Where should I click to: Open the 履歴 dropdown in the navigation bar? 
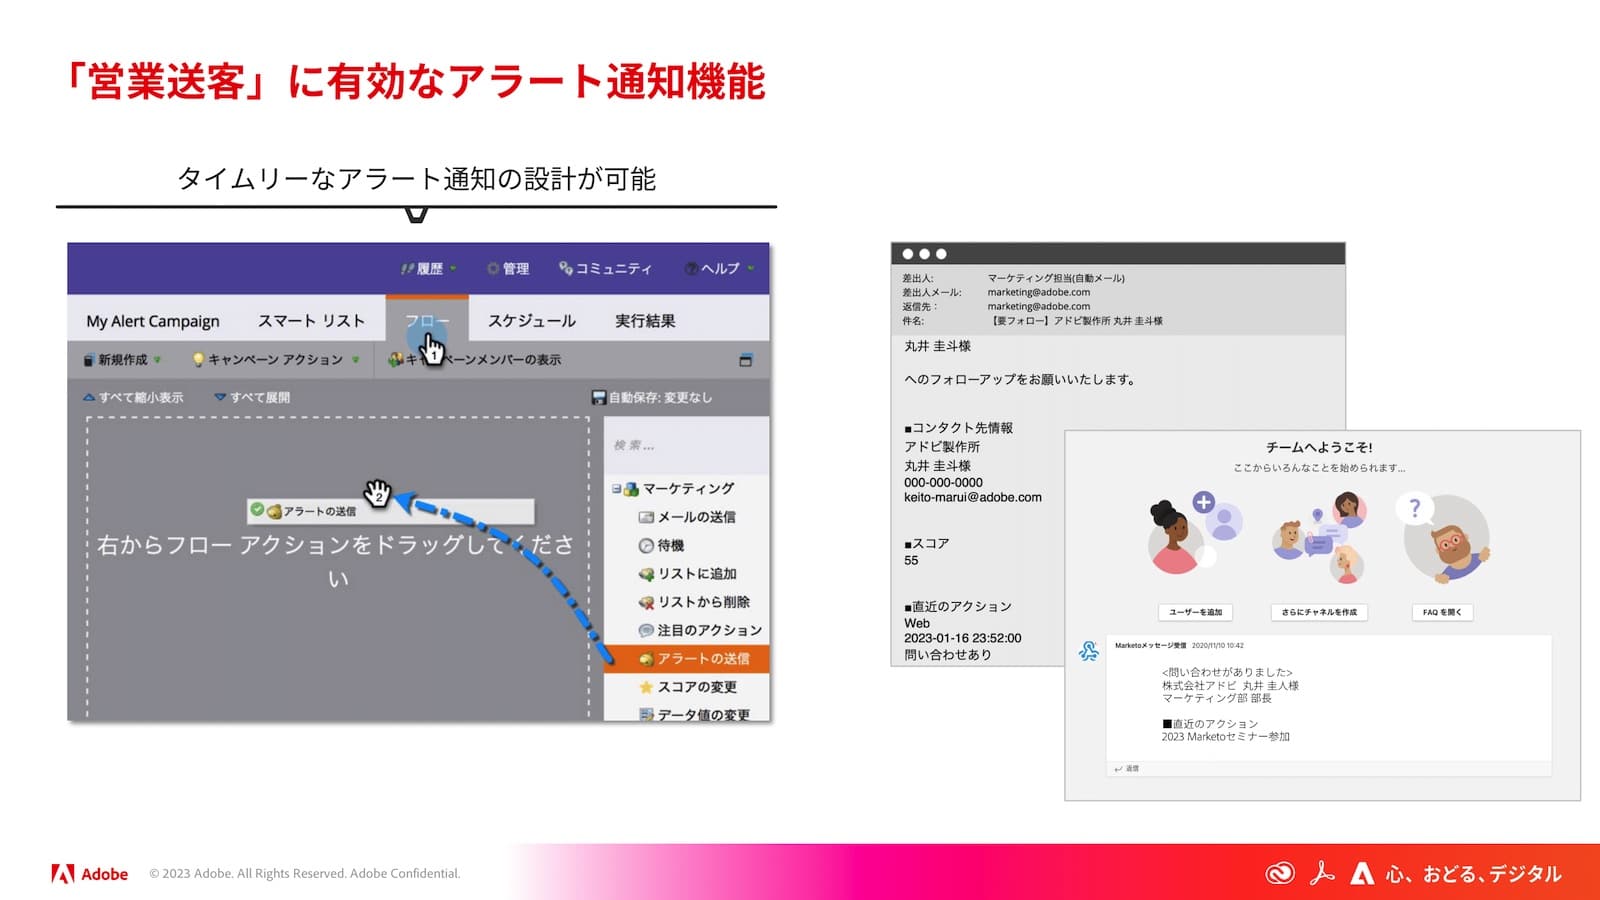tap(429, 268)
